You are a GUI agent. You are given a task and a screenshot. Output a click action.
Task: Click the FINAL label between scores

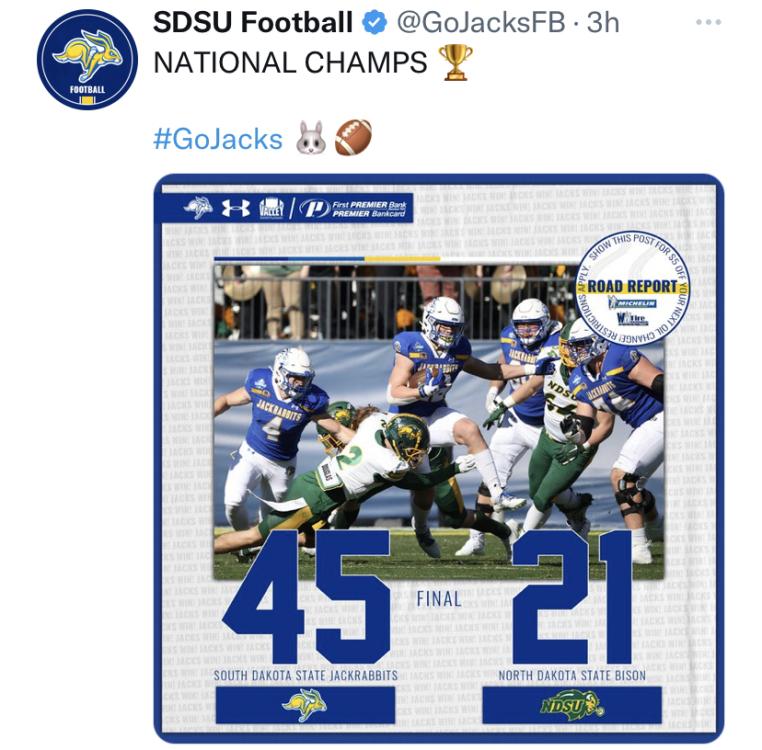(x=439, y=598)
